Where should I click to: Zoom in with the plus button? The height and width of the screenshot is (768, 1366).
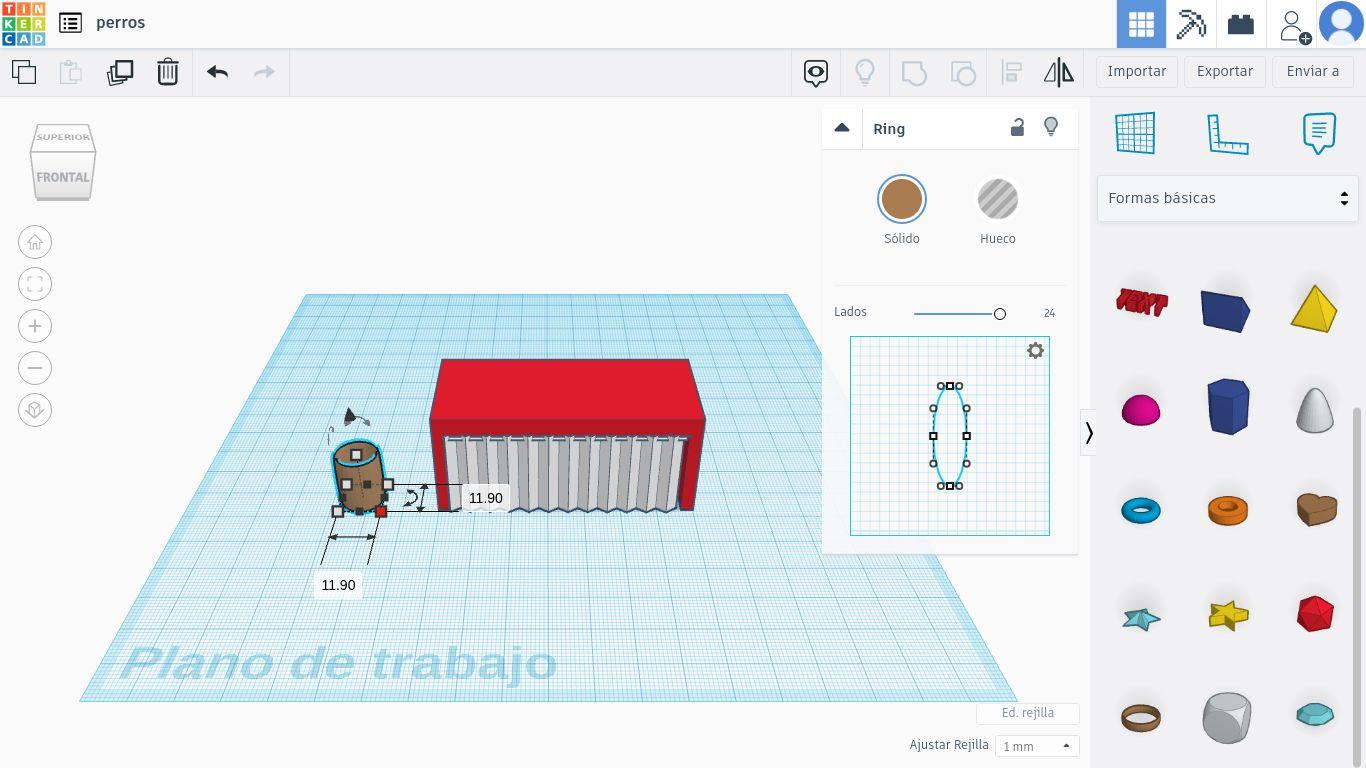click(x=35, y=326)
